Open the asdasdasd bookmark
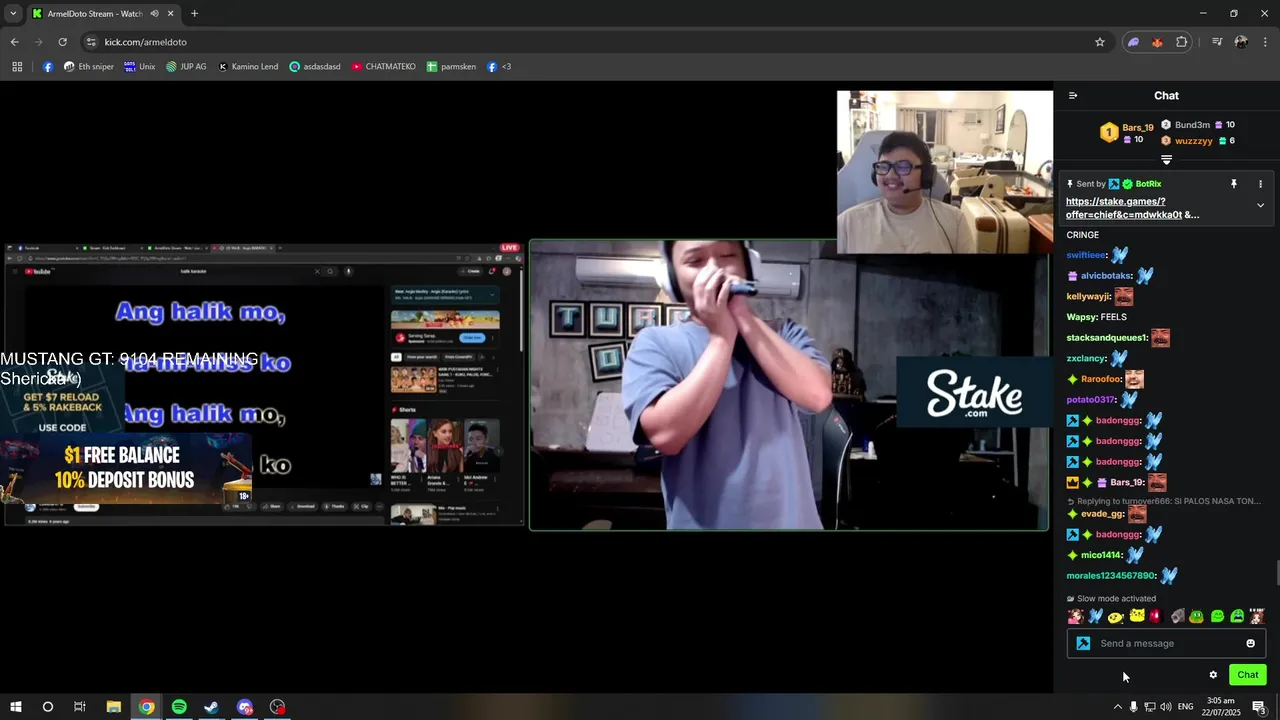The width and height of the screenshot is (1280, 720). tap(315, 67)
